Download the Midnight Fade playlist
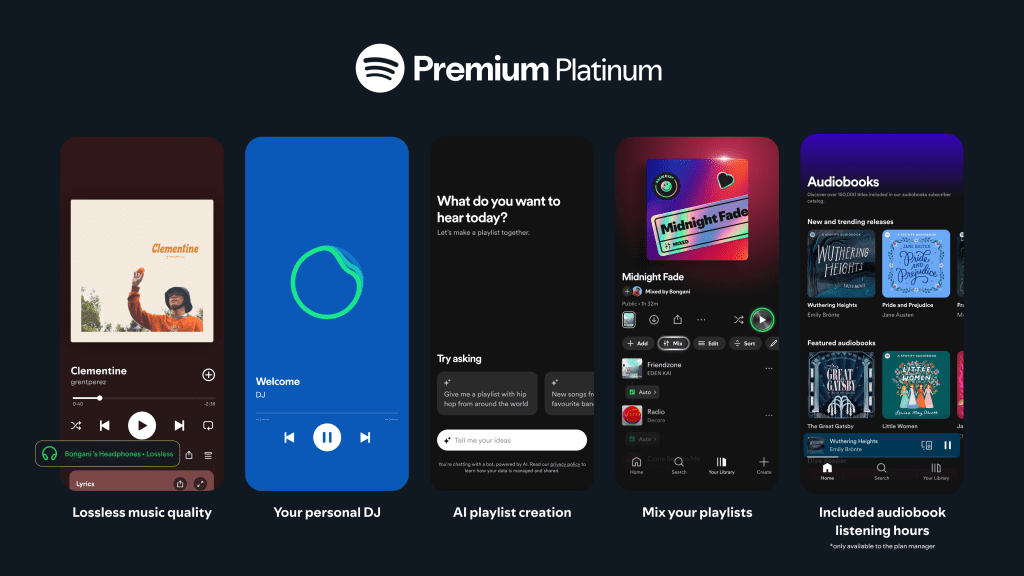The height and width of the screenshot is (576, 1024). click(x=654, y=319)
